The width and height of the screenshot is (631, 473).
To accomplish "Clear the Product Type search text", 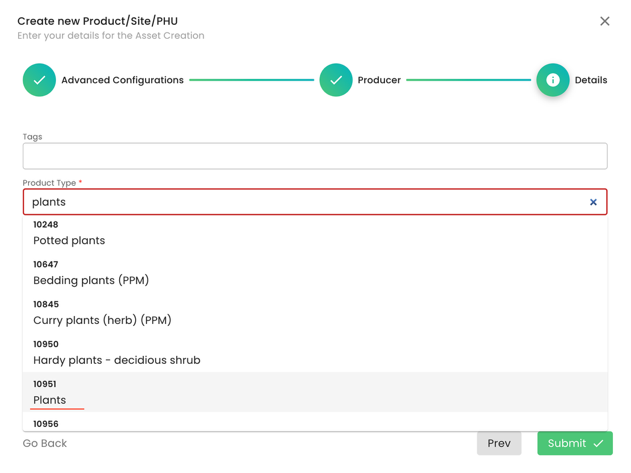I will (593, 202).
